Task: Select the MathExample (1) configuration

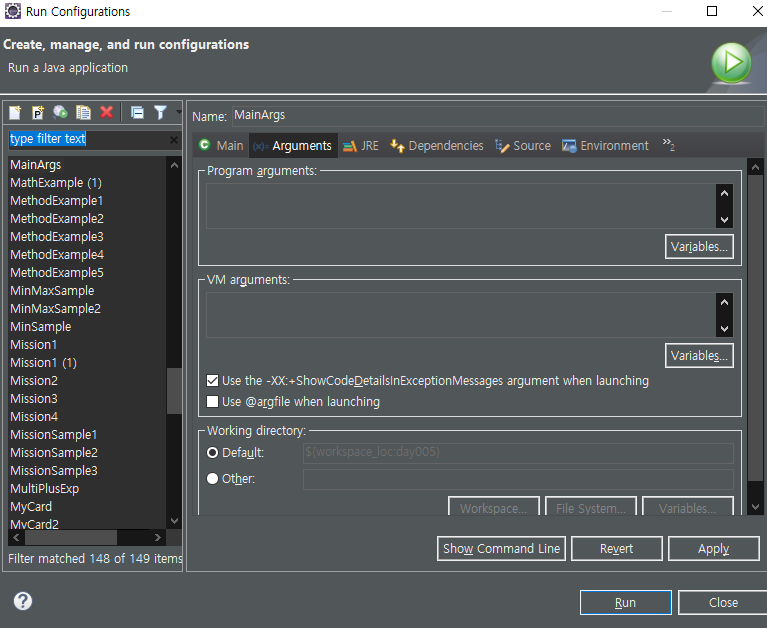Action: point(56,183)
